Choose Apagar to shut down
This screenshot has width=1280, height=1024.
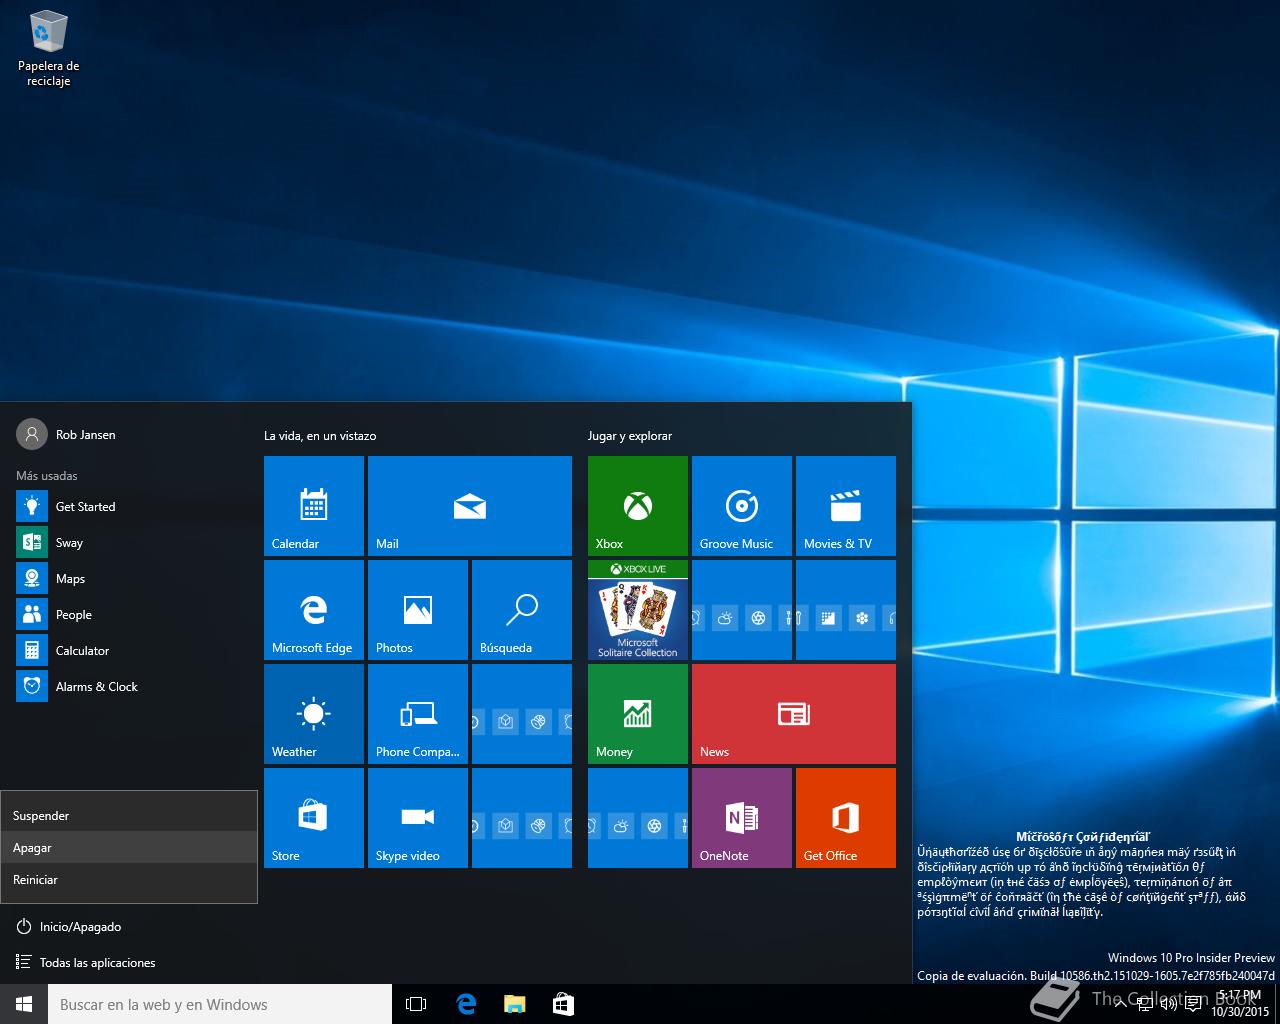129,848
